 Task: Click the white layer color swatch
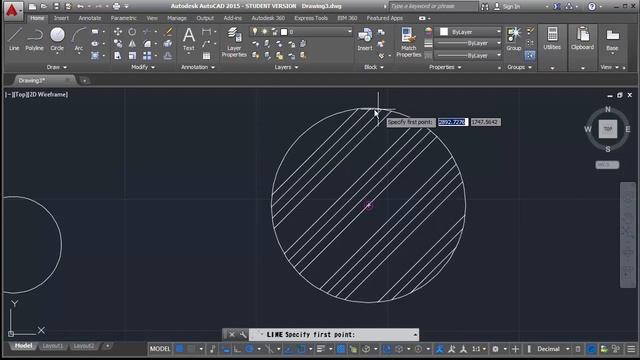click(284, 31)
